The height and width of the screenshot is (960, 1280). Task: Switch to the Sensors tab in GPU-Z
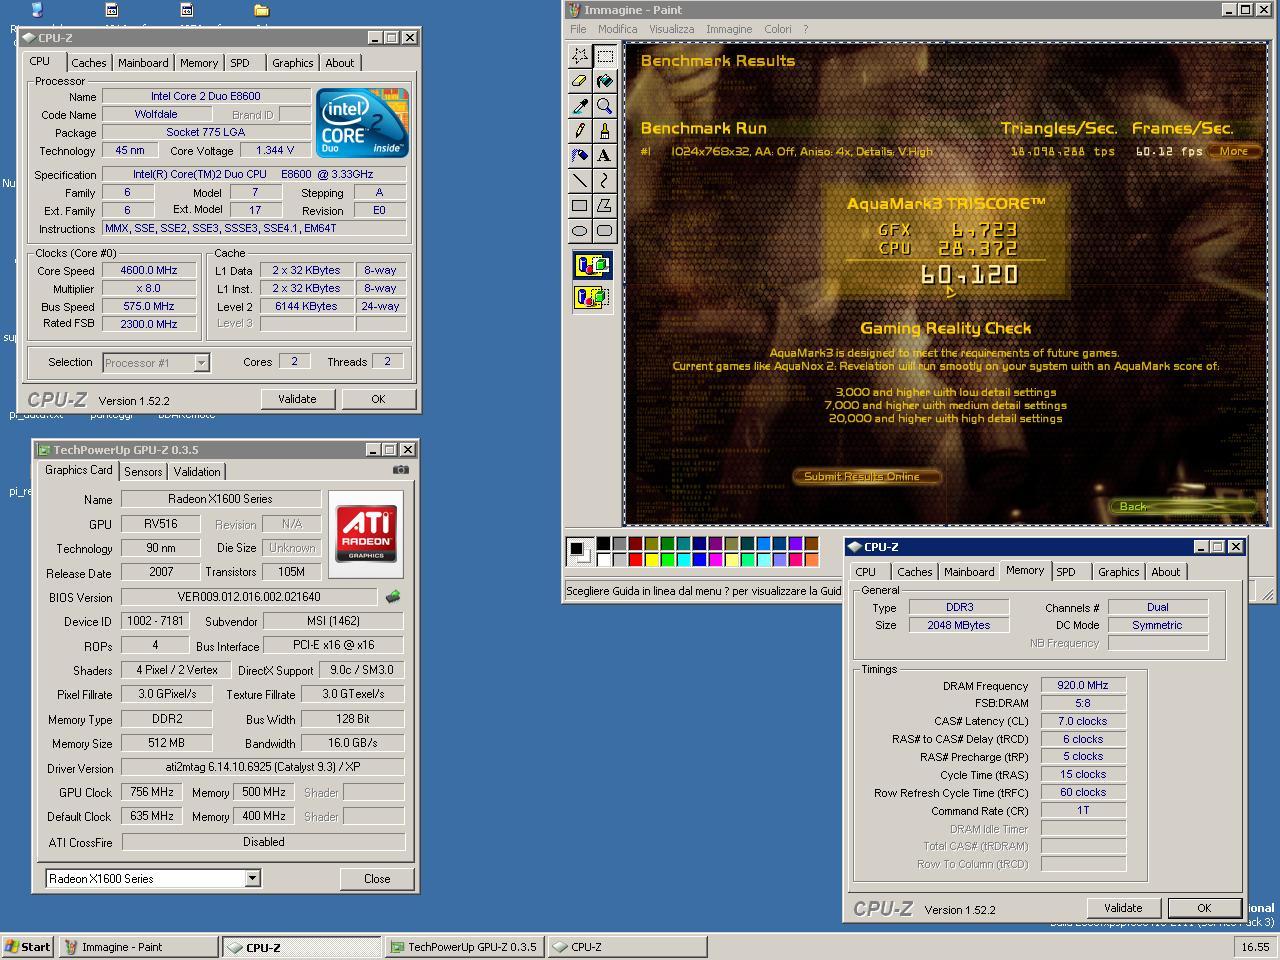pos(143,472)
